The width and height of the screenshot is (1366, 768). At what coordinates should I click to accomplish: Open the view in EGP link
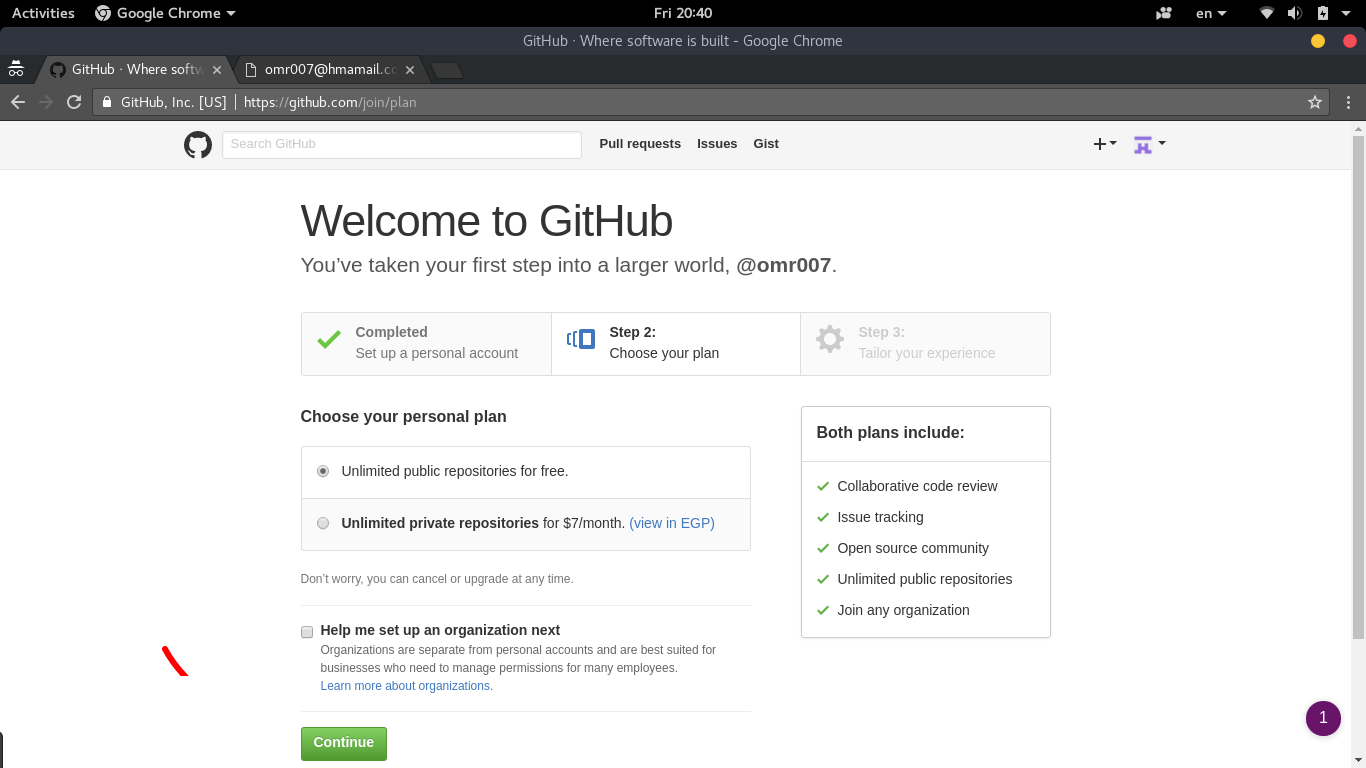(x=671, y=523)
